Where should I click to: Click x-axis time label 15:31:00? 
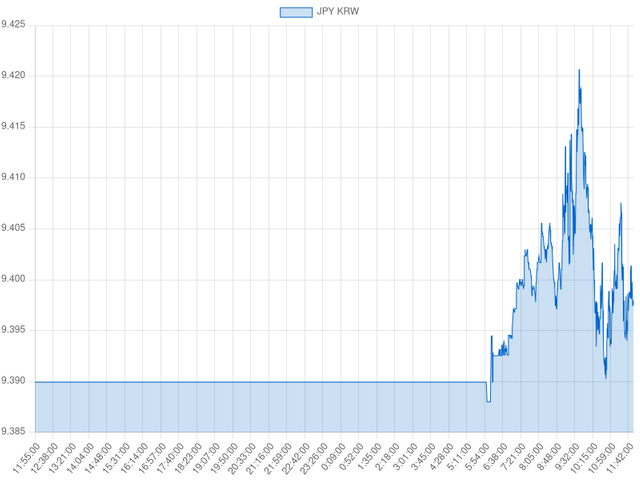(116, 458)
